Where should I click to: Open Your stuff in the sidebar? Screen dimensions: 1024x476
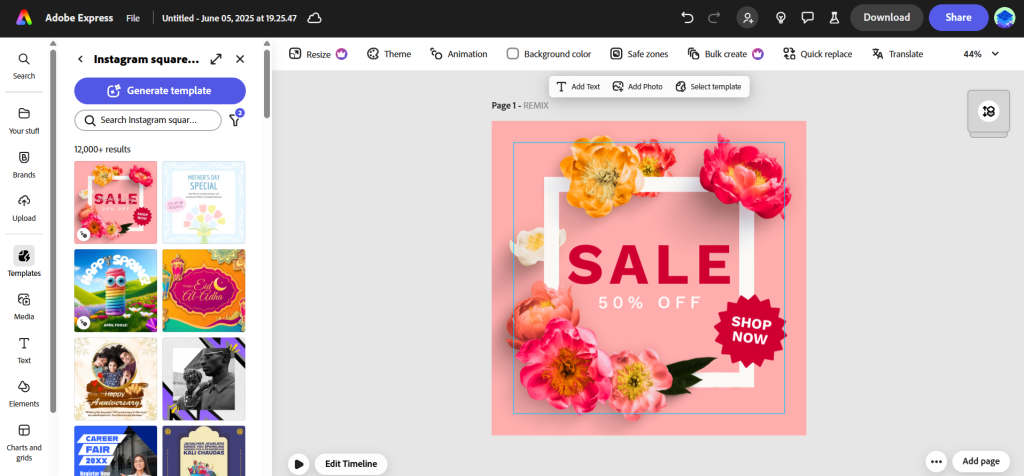coord(24,121)
